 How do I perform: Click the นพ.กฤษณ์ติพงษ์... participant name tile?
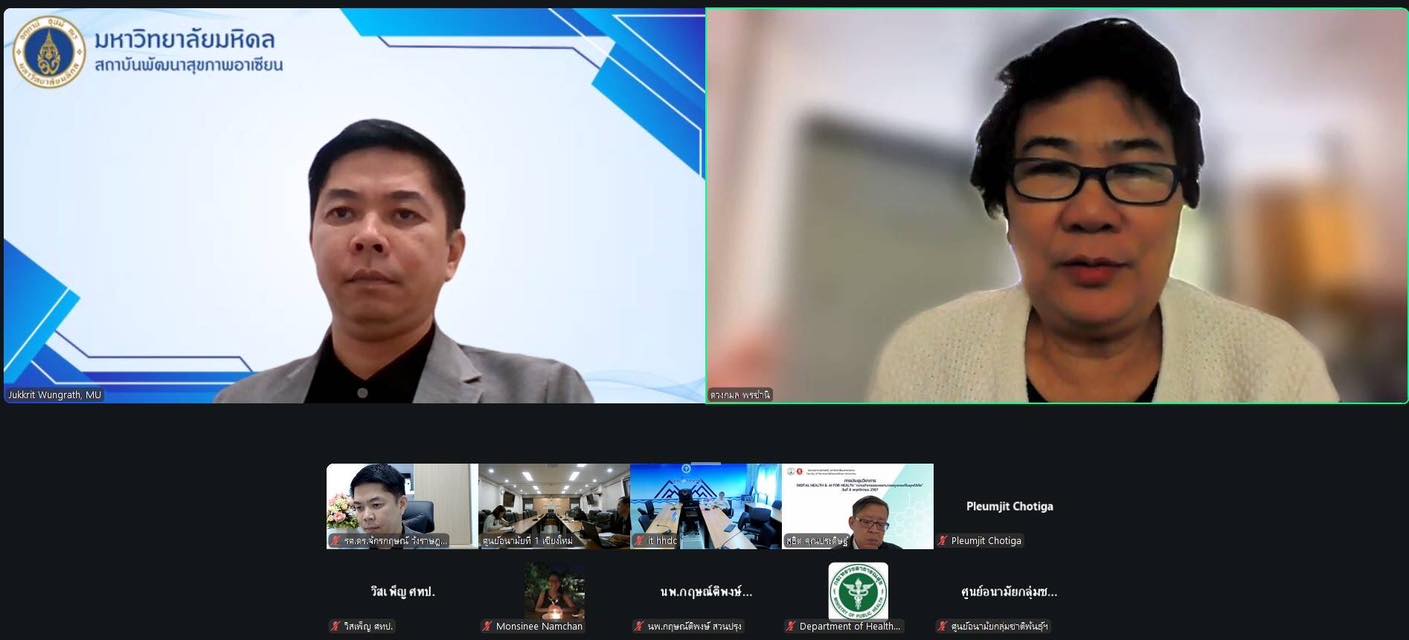[x=706, y=592]
